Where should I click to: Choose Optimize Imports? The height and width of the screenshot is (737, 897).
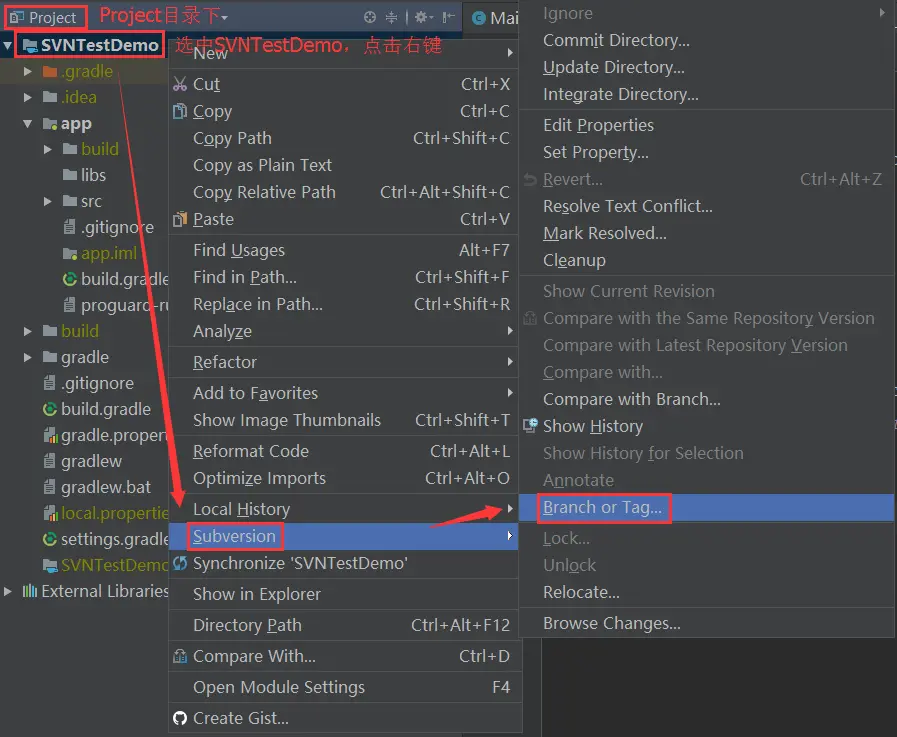pos(344,478)
